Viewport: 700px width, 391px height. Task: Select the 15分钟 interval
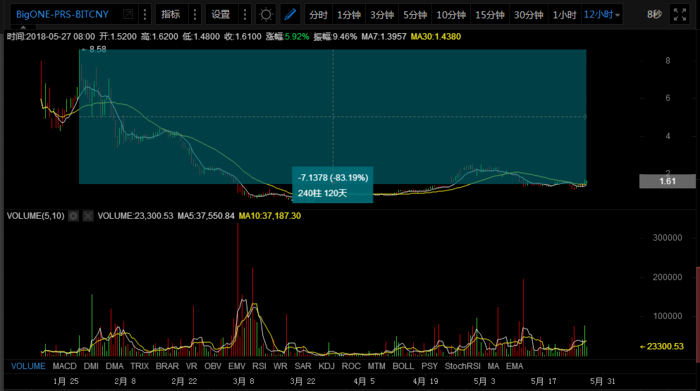(490, 15)
